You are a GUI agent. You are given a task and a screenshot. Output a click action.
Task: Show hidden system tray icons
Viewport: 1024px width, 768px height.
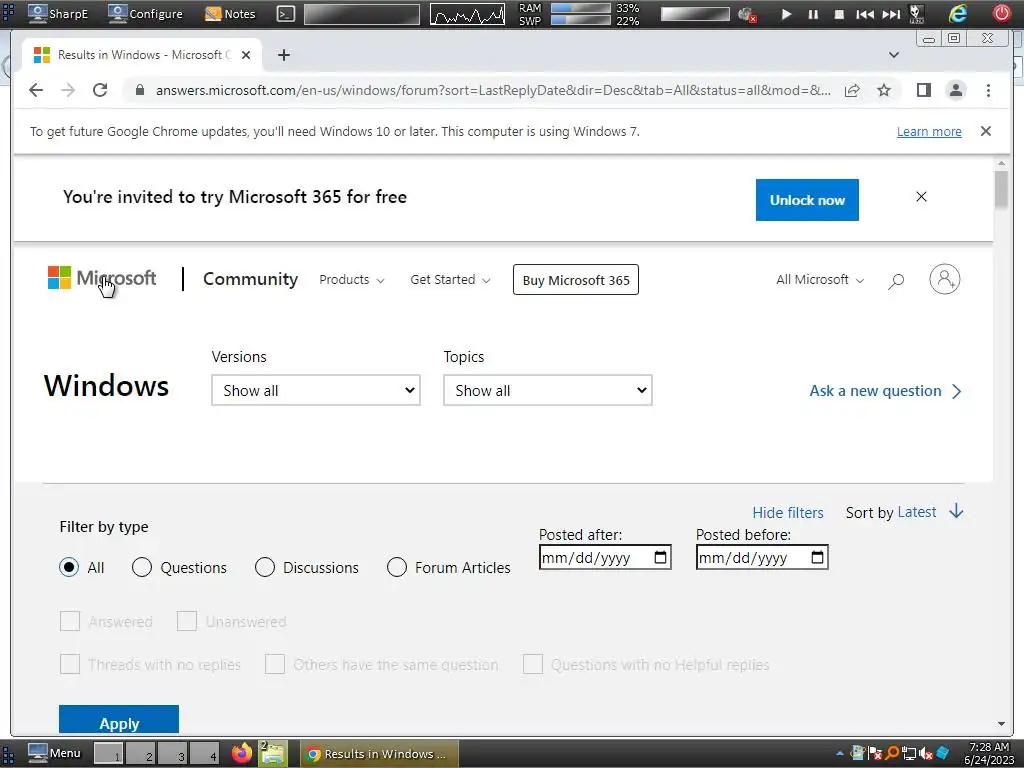click(840, 754)
